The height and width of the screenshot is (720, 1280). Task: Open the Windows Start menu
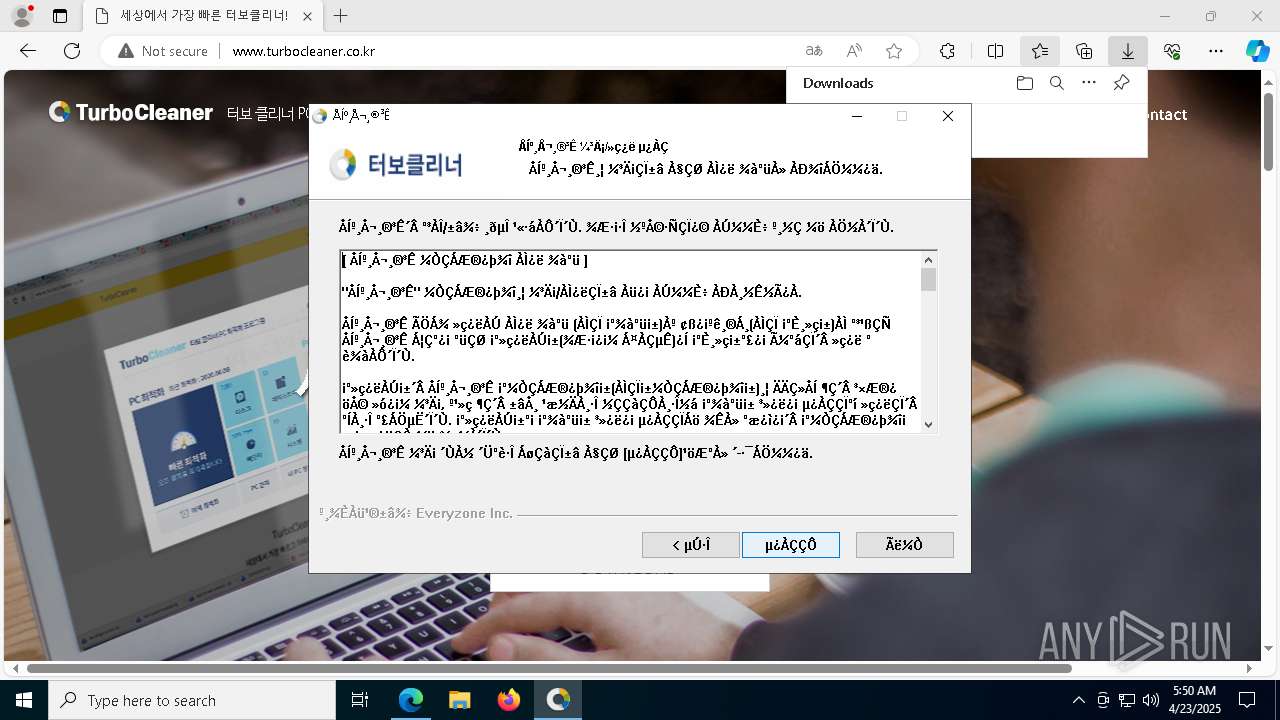pyautogui.click(x=24, y=700)
